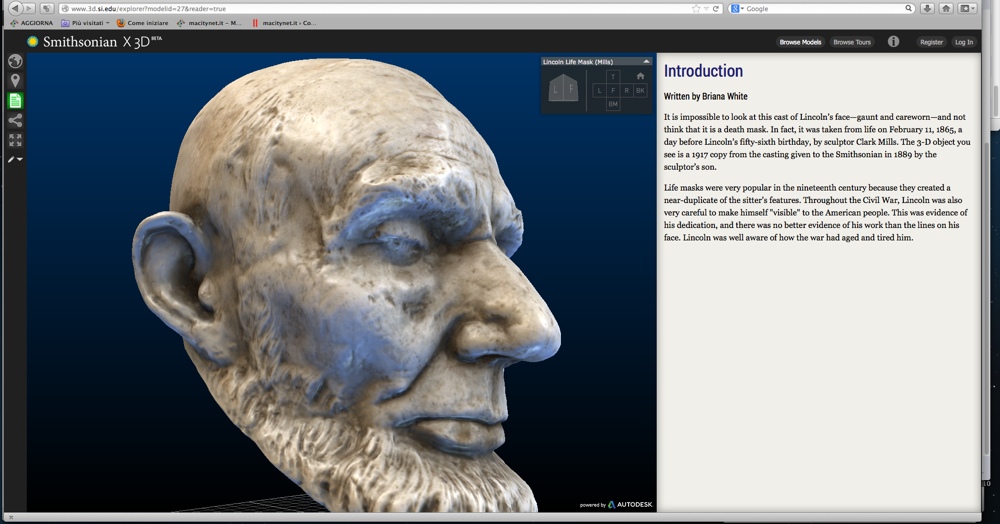
Task: Toggle the green document reader icon
Action: (x=15, y=100)
